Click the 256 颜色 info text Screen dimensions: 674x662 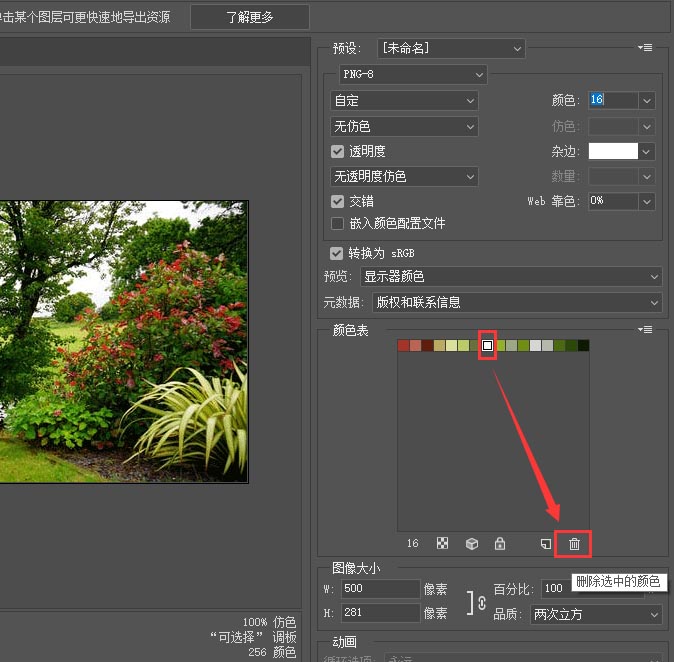pos(272,652)
